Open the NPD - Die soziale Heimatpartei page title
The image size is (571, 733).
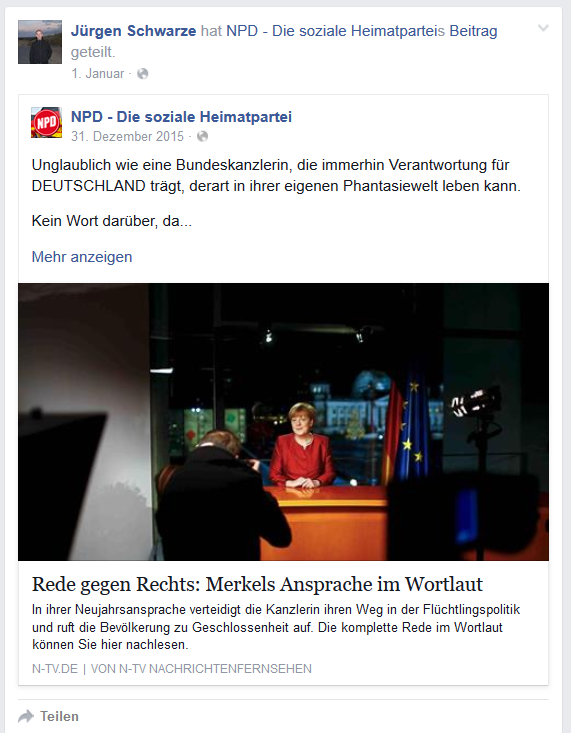tap(181, 116)
